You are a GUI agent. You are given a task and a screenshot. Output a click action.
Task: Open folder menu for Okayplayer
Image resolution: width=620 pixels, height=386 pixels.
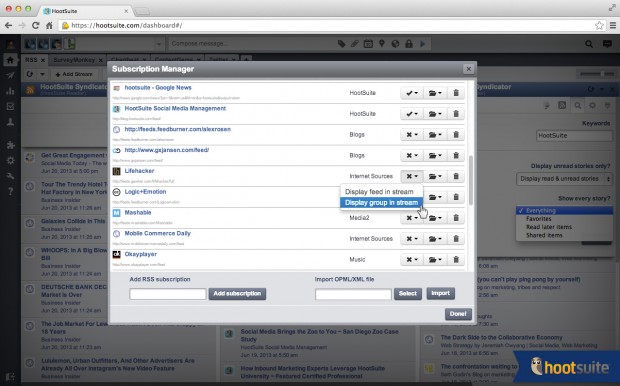(x=435, y=260)
